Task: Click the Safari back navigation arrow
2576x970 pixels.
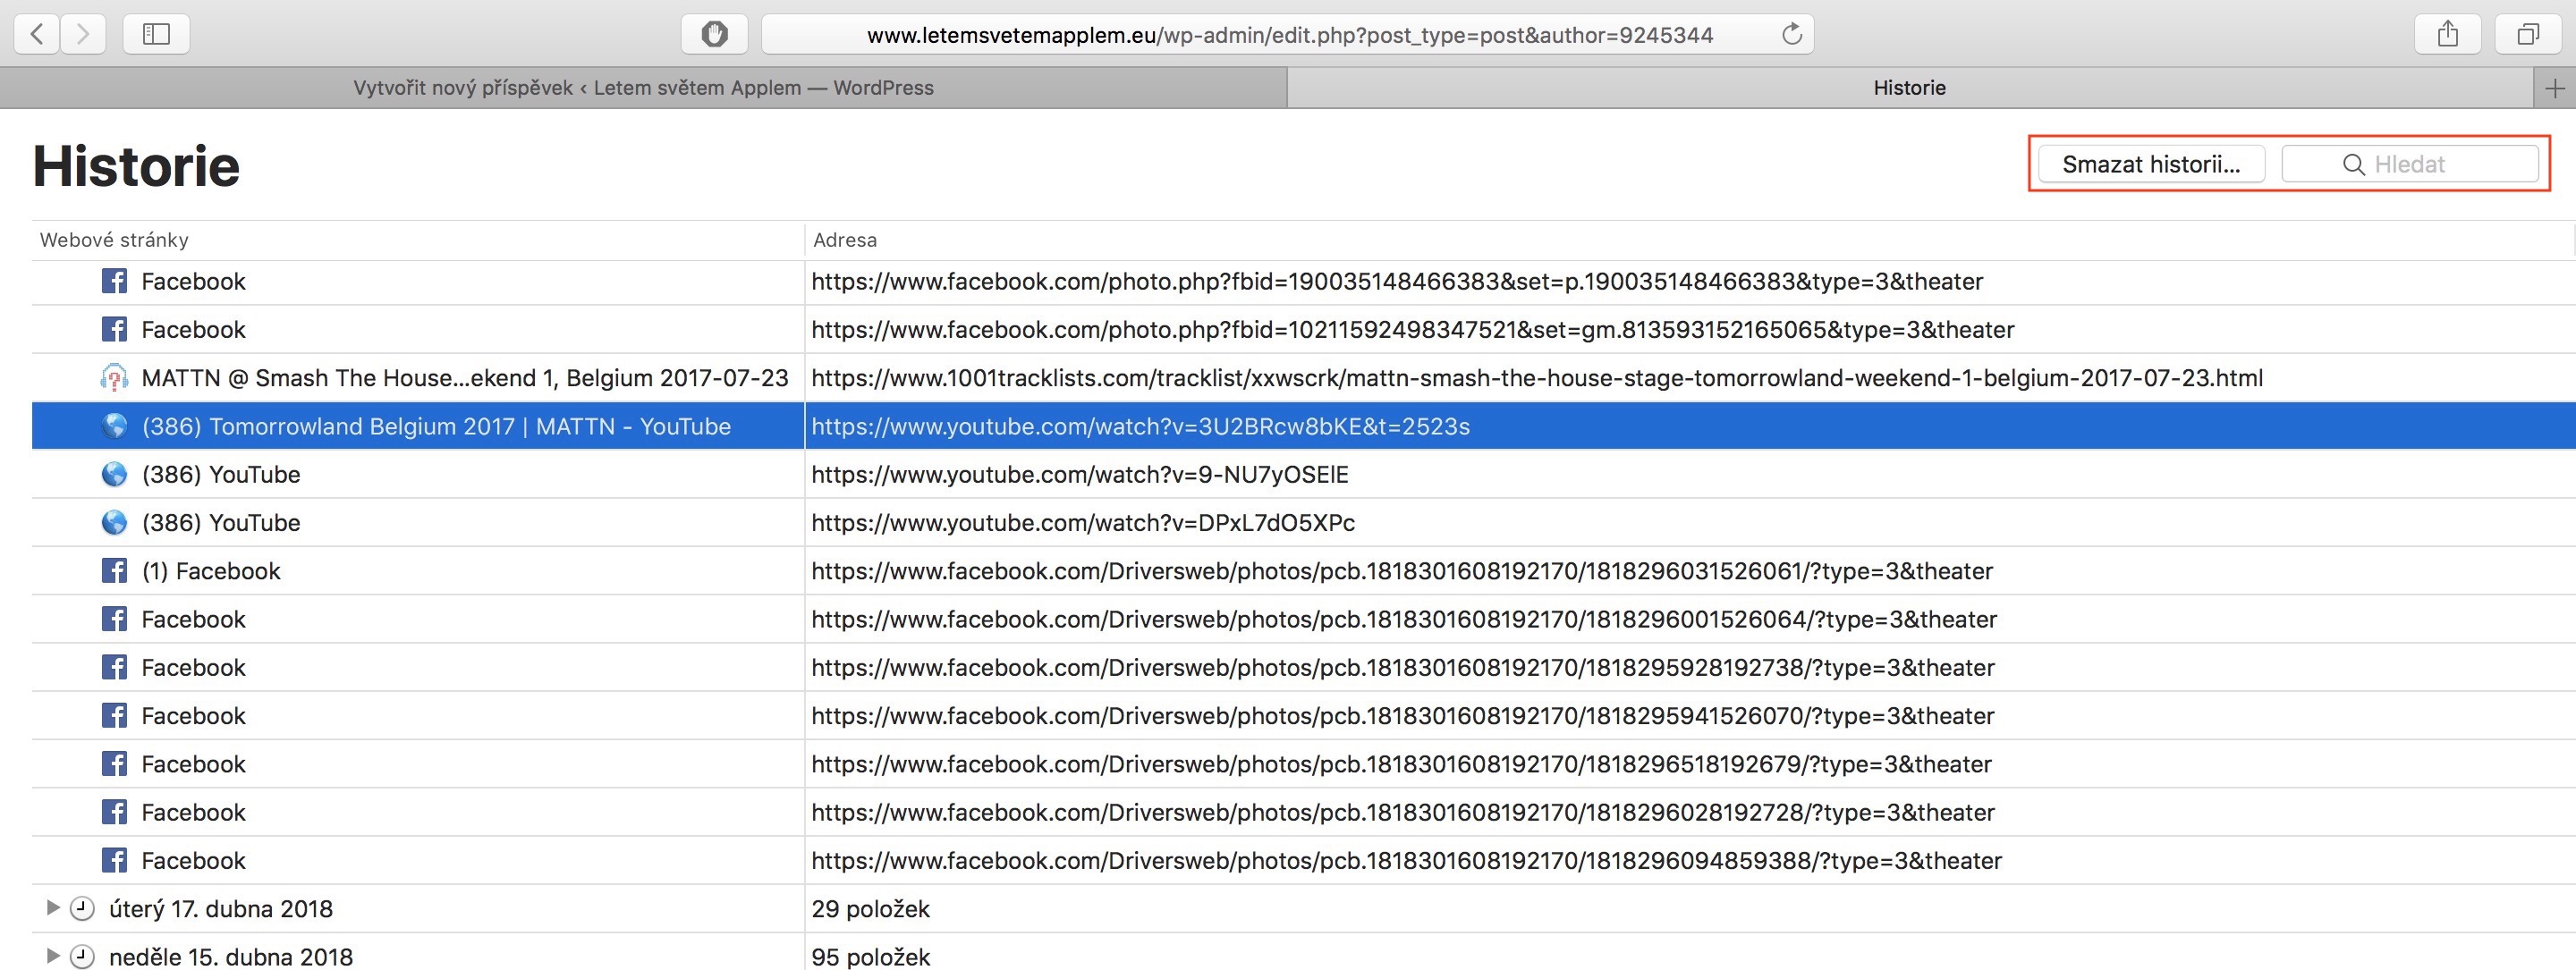Action: click(x=37, y=35)
